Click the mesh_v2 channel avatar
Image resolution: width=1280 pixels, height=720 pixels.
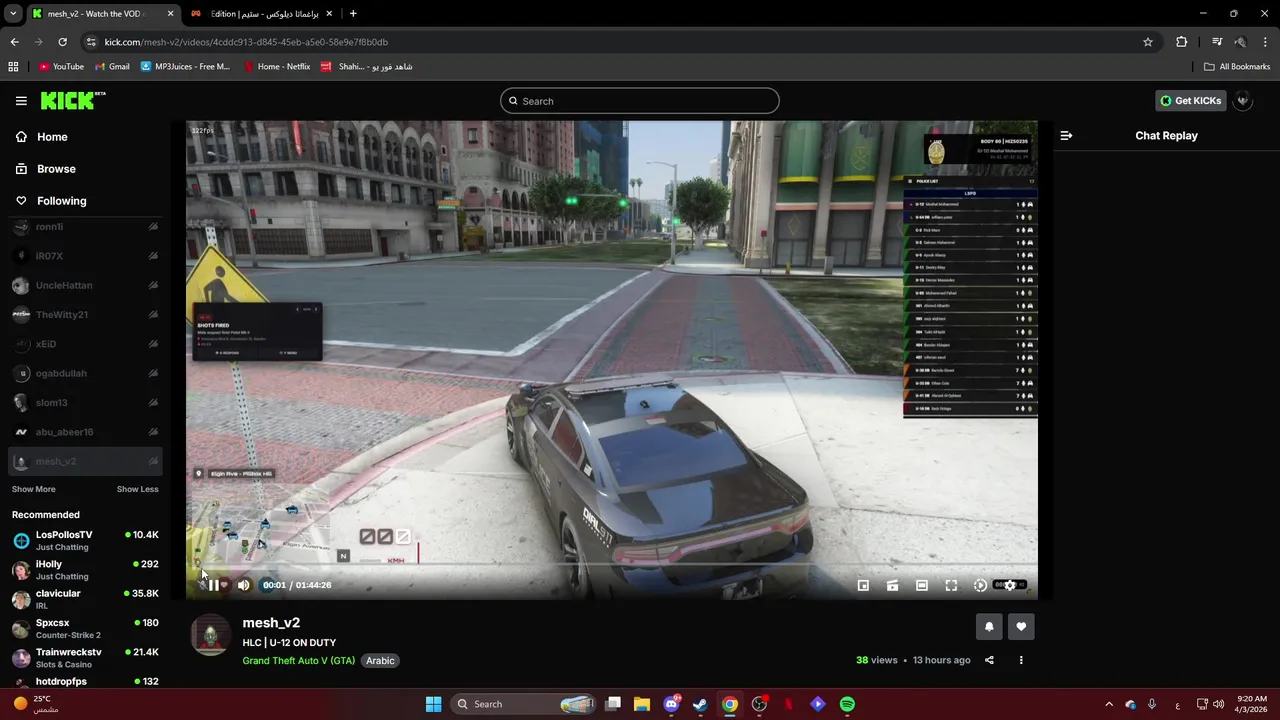pyautogui.click(x=210, y=635)
